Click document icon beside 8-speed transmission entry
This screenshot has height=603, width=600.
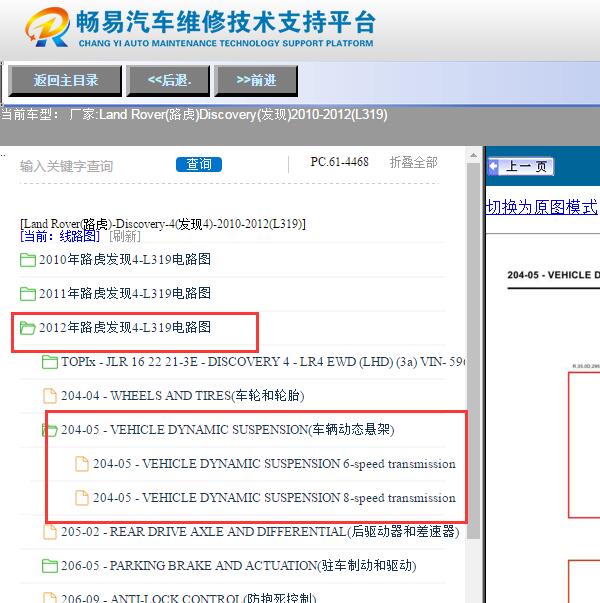pyautogui.click(x=82, y=498)
